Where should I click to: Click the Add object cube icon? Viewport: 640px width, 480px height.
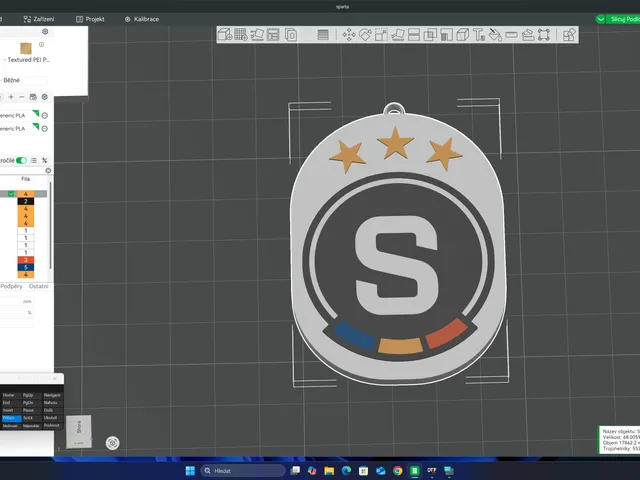point(225,35)
